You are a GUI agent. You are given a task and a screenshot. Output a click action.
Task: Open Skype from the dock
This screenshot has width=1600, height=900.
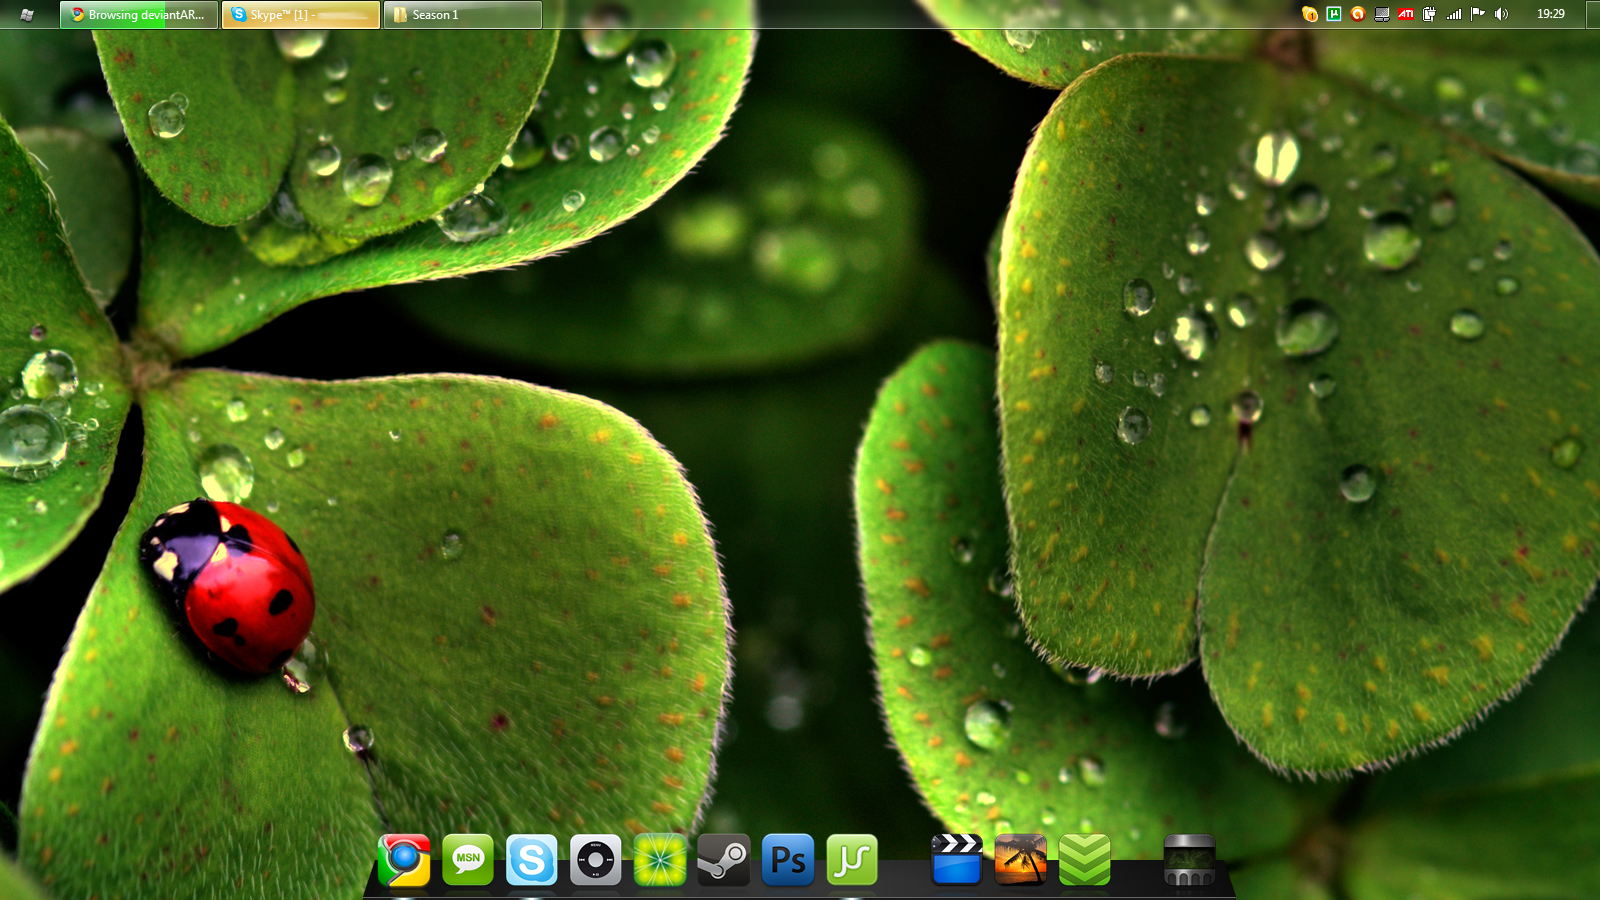pyautogui.click(x=531, y=860)
